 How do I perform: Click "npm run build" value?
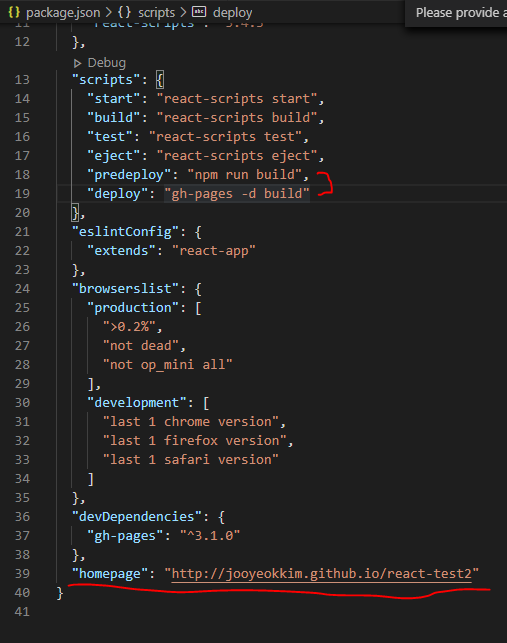244,175
